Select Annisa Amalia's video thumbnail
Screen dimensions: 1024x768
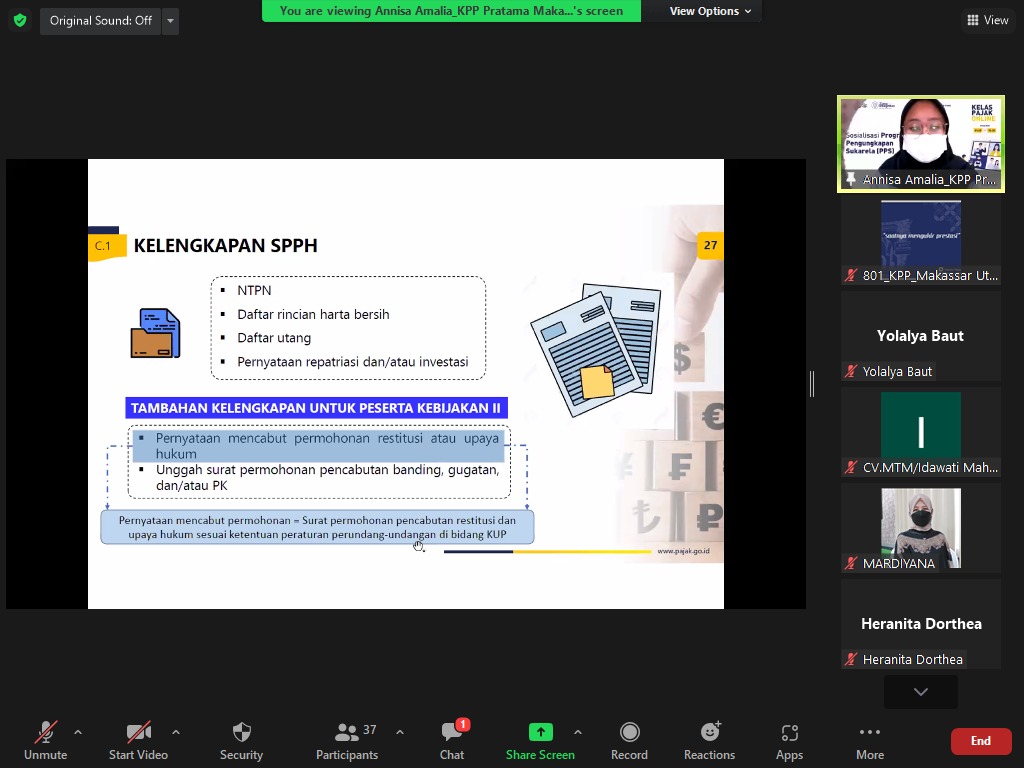[x=921, y=143]
